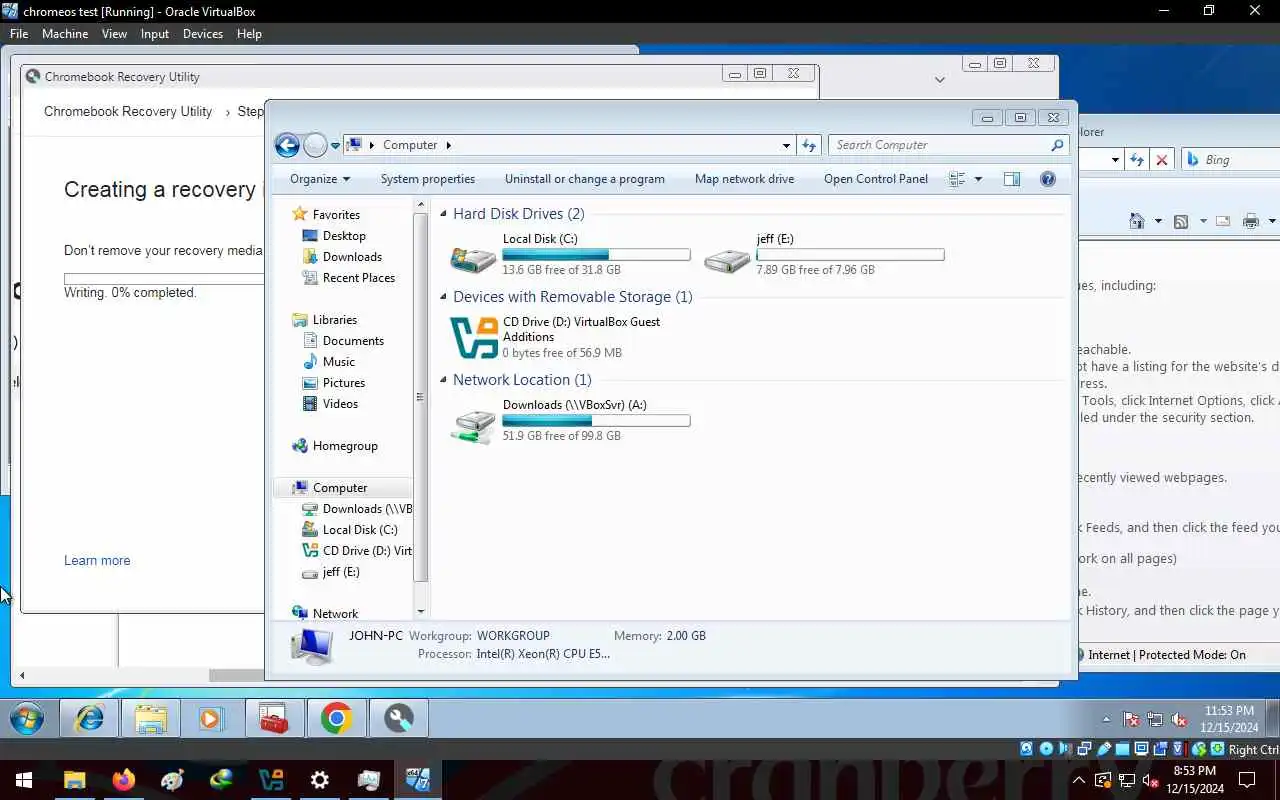Image resolution: width=1280 pixels, height=800 pixels.
Task: Open Explorer help question mark icon
Action: tap(1048, 179)
